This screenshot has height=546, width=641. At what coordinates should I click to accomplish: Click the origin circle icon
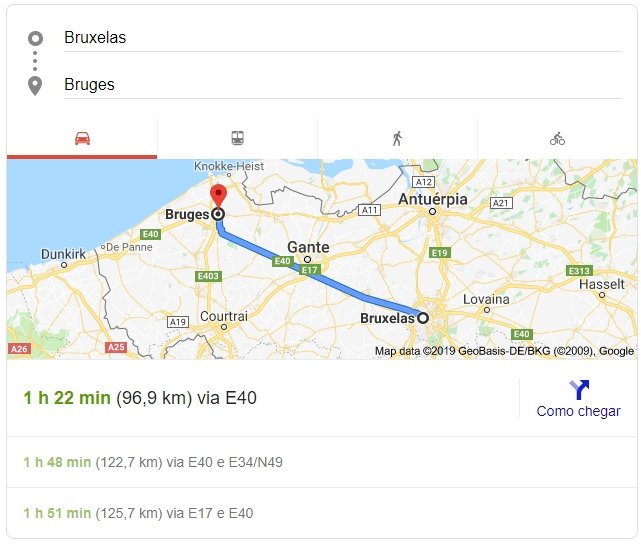click(x=36, y=38)
